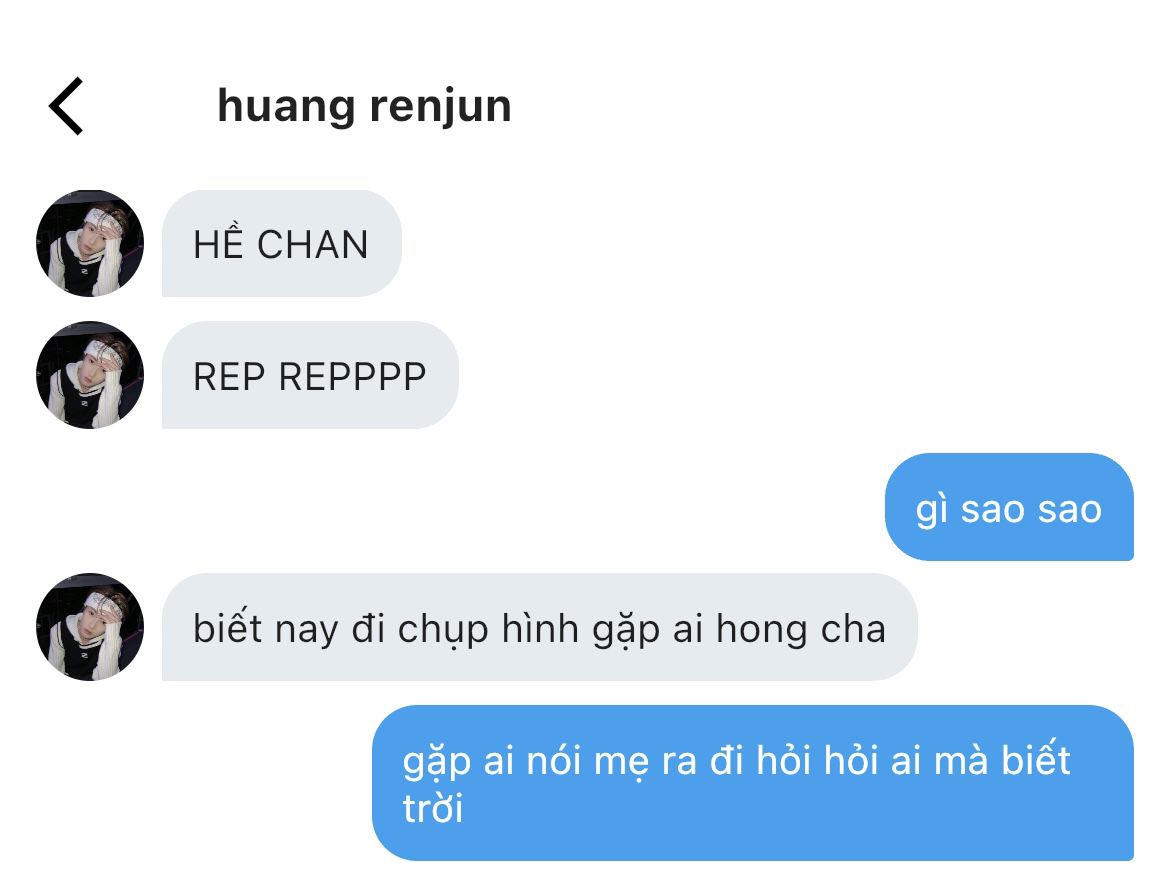The height and width of the screenshot is (880, 1169).
Task: Click 'mà biết' in the last blue bubble
Action: [x=1003, y=761]
